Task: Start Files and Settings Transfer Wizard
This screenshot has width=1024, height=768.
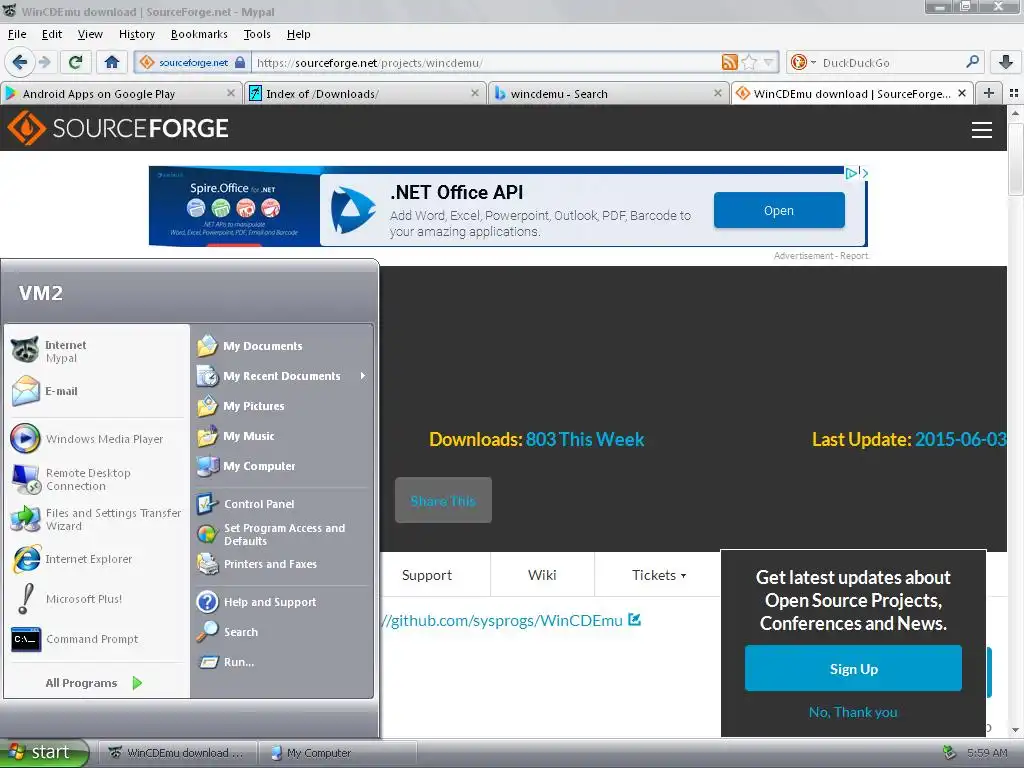Action: pos(97,519)
